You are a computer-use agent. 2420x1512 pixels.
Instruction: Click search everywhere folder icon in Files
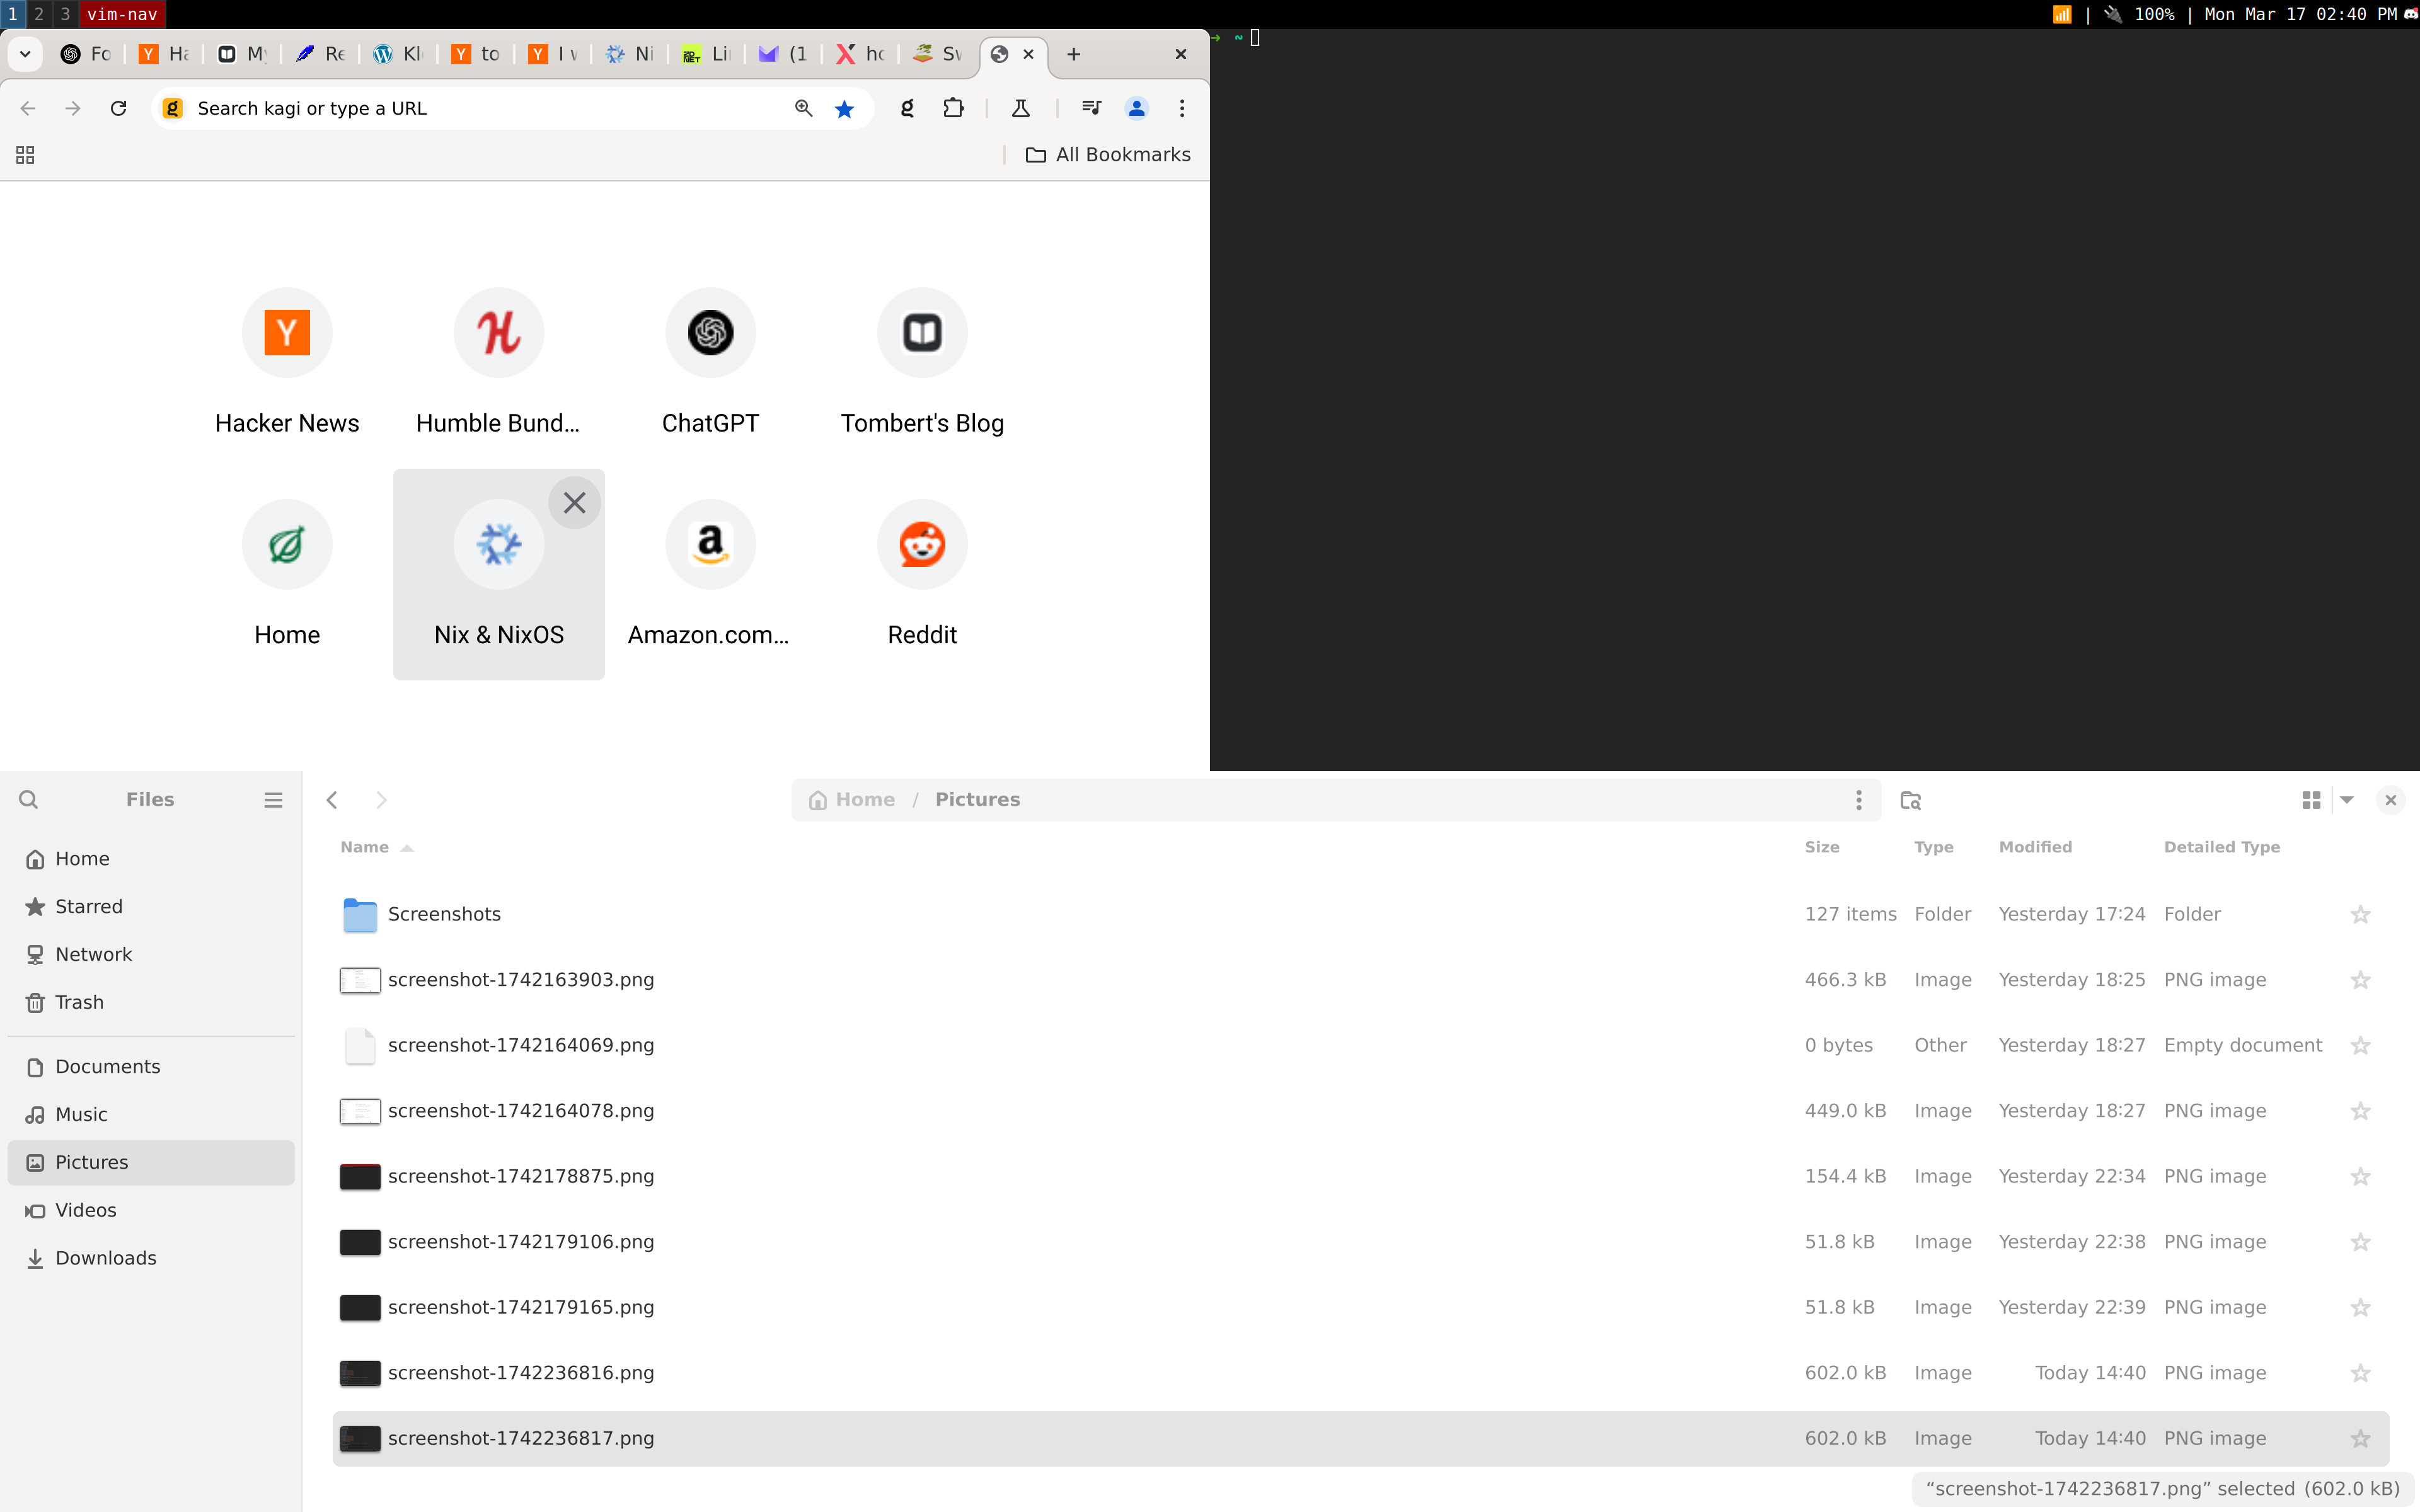coord(1910,800)
